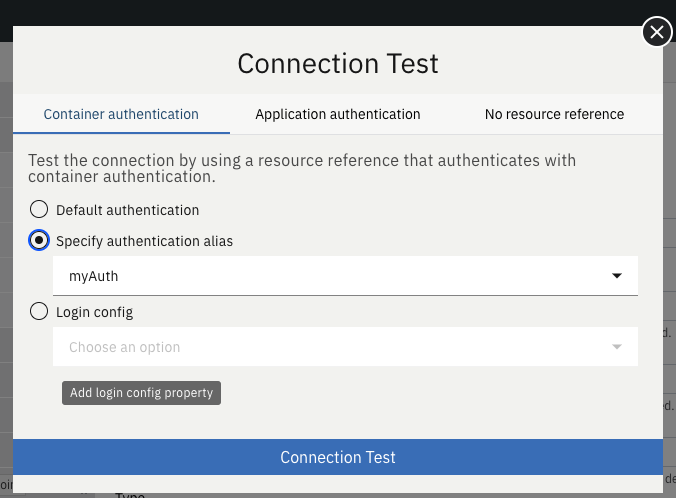The height and width of the screenshot is (498, 676).
Task: Click the arrow of the login config dropdown
Action: point(617,347)
